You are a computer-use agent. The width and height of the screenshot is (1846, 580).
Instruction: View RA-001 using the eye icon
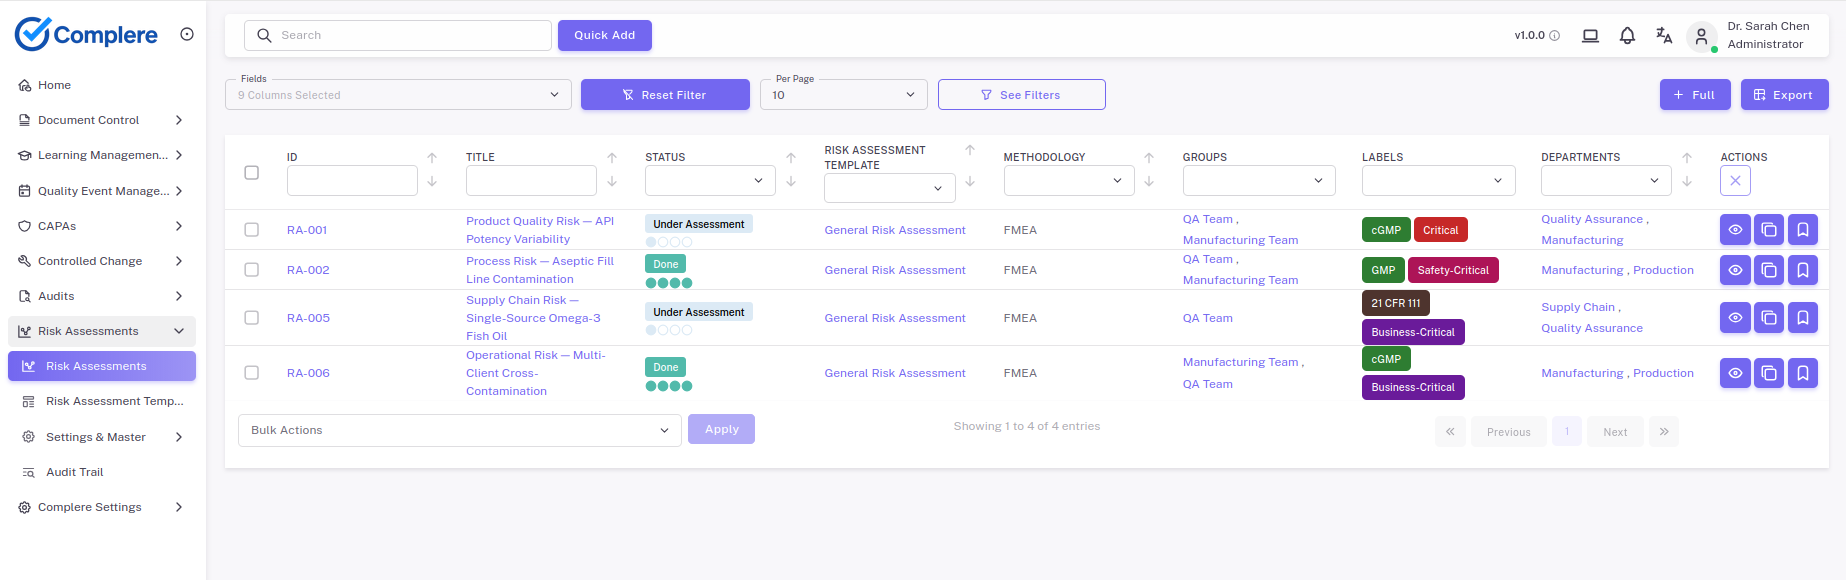(x=1735, y=230)
